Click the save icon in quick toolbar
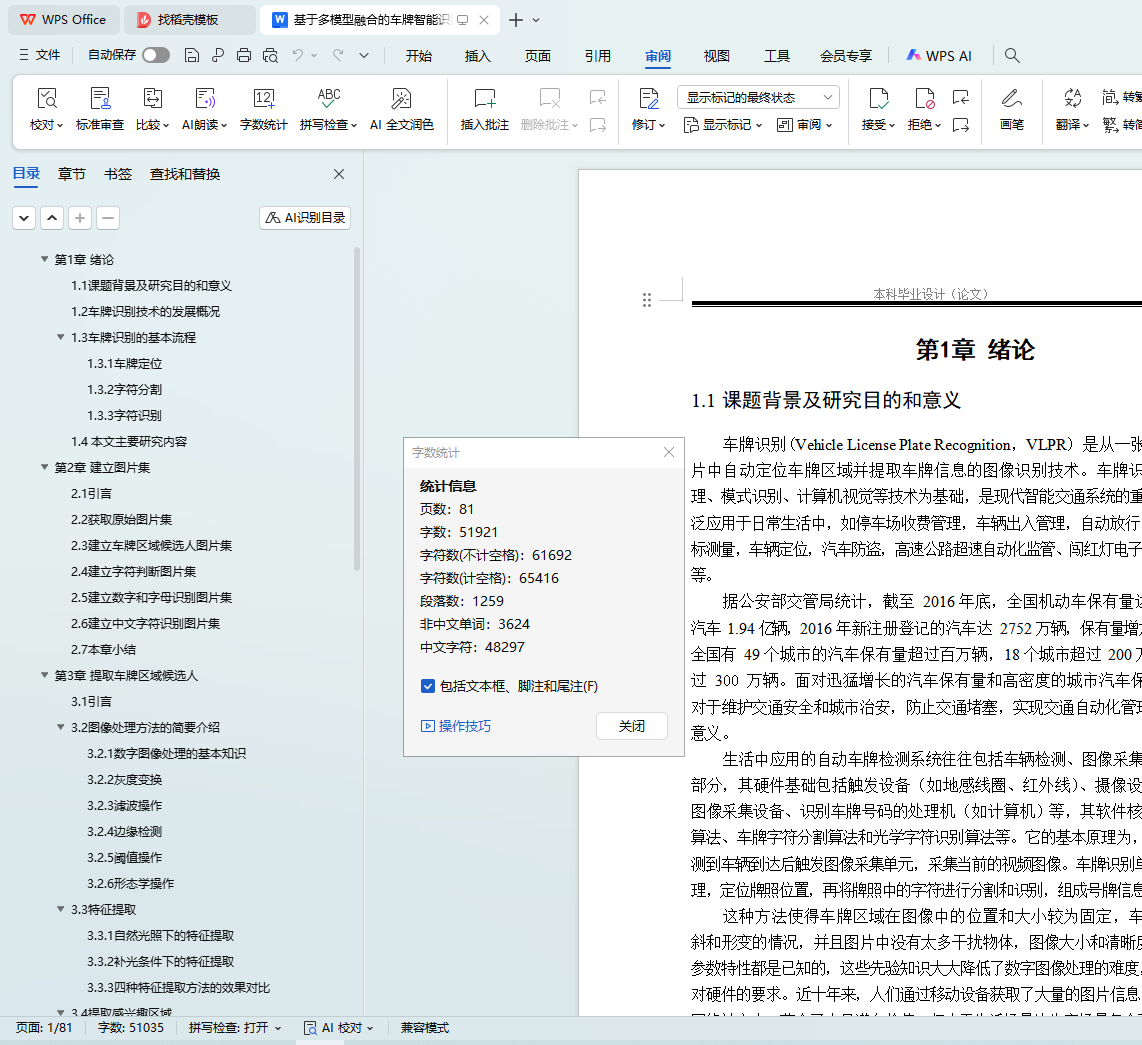The image size is (1142, 1045). pos(192,55)
